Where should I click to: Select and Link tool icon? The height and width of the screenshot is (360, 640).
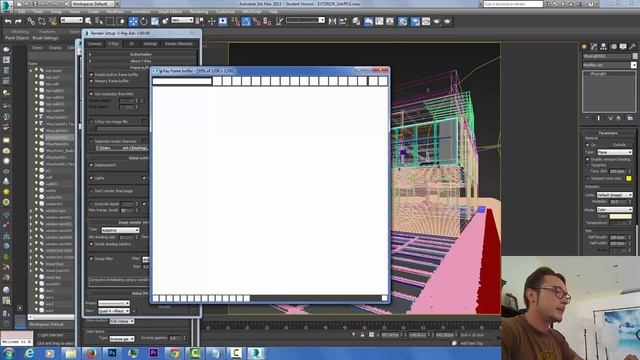[31, 21]
